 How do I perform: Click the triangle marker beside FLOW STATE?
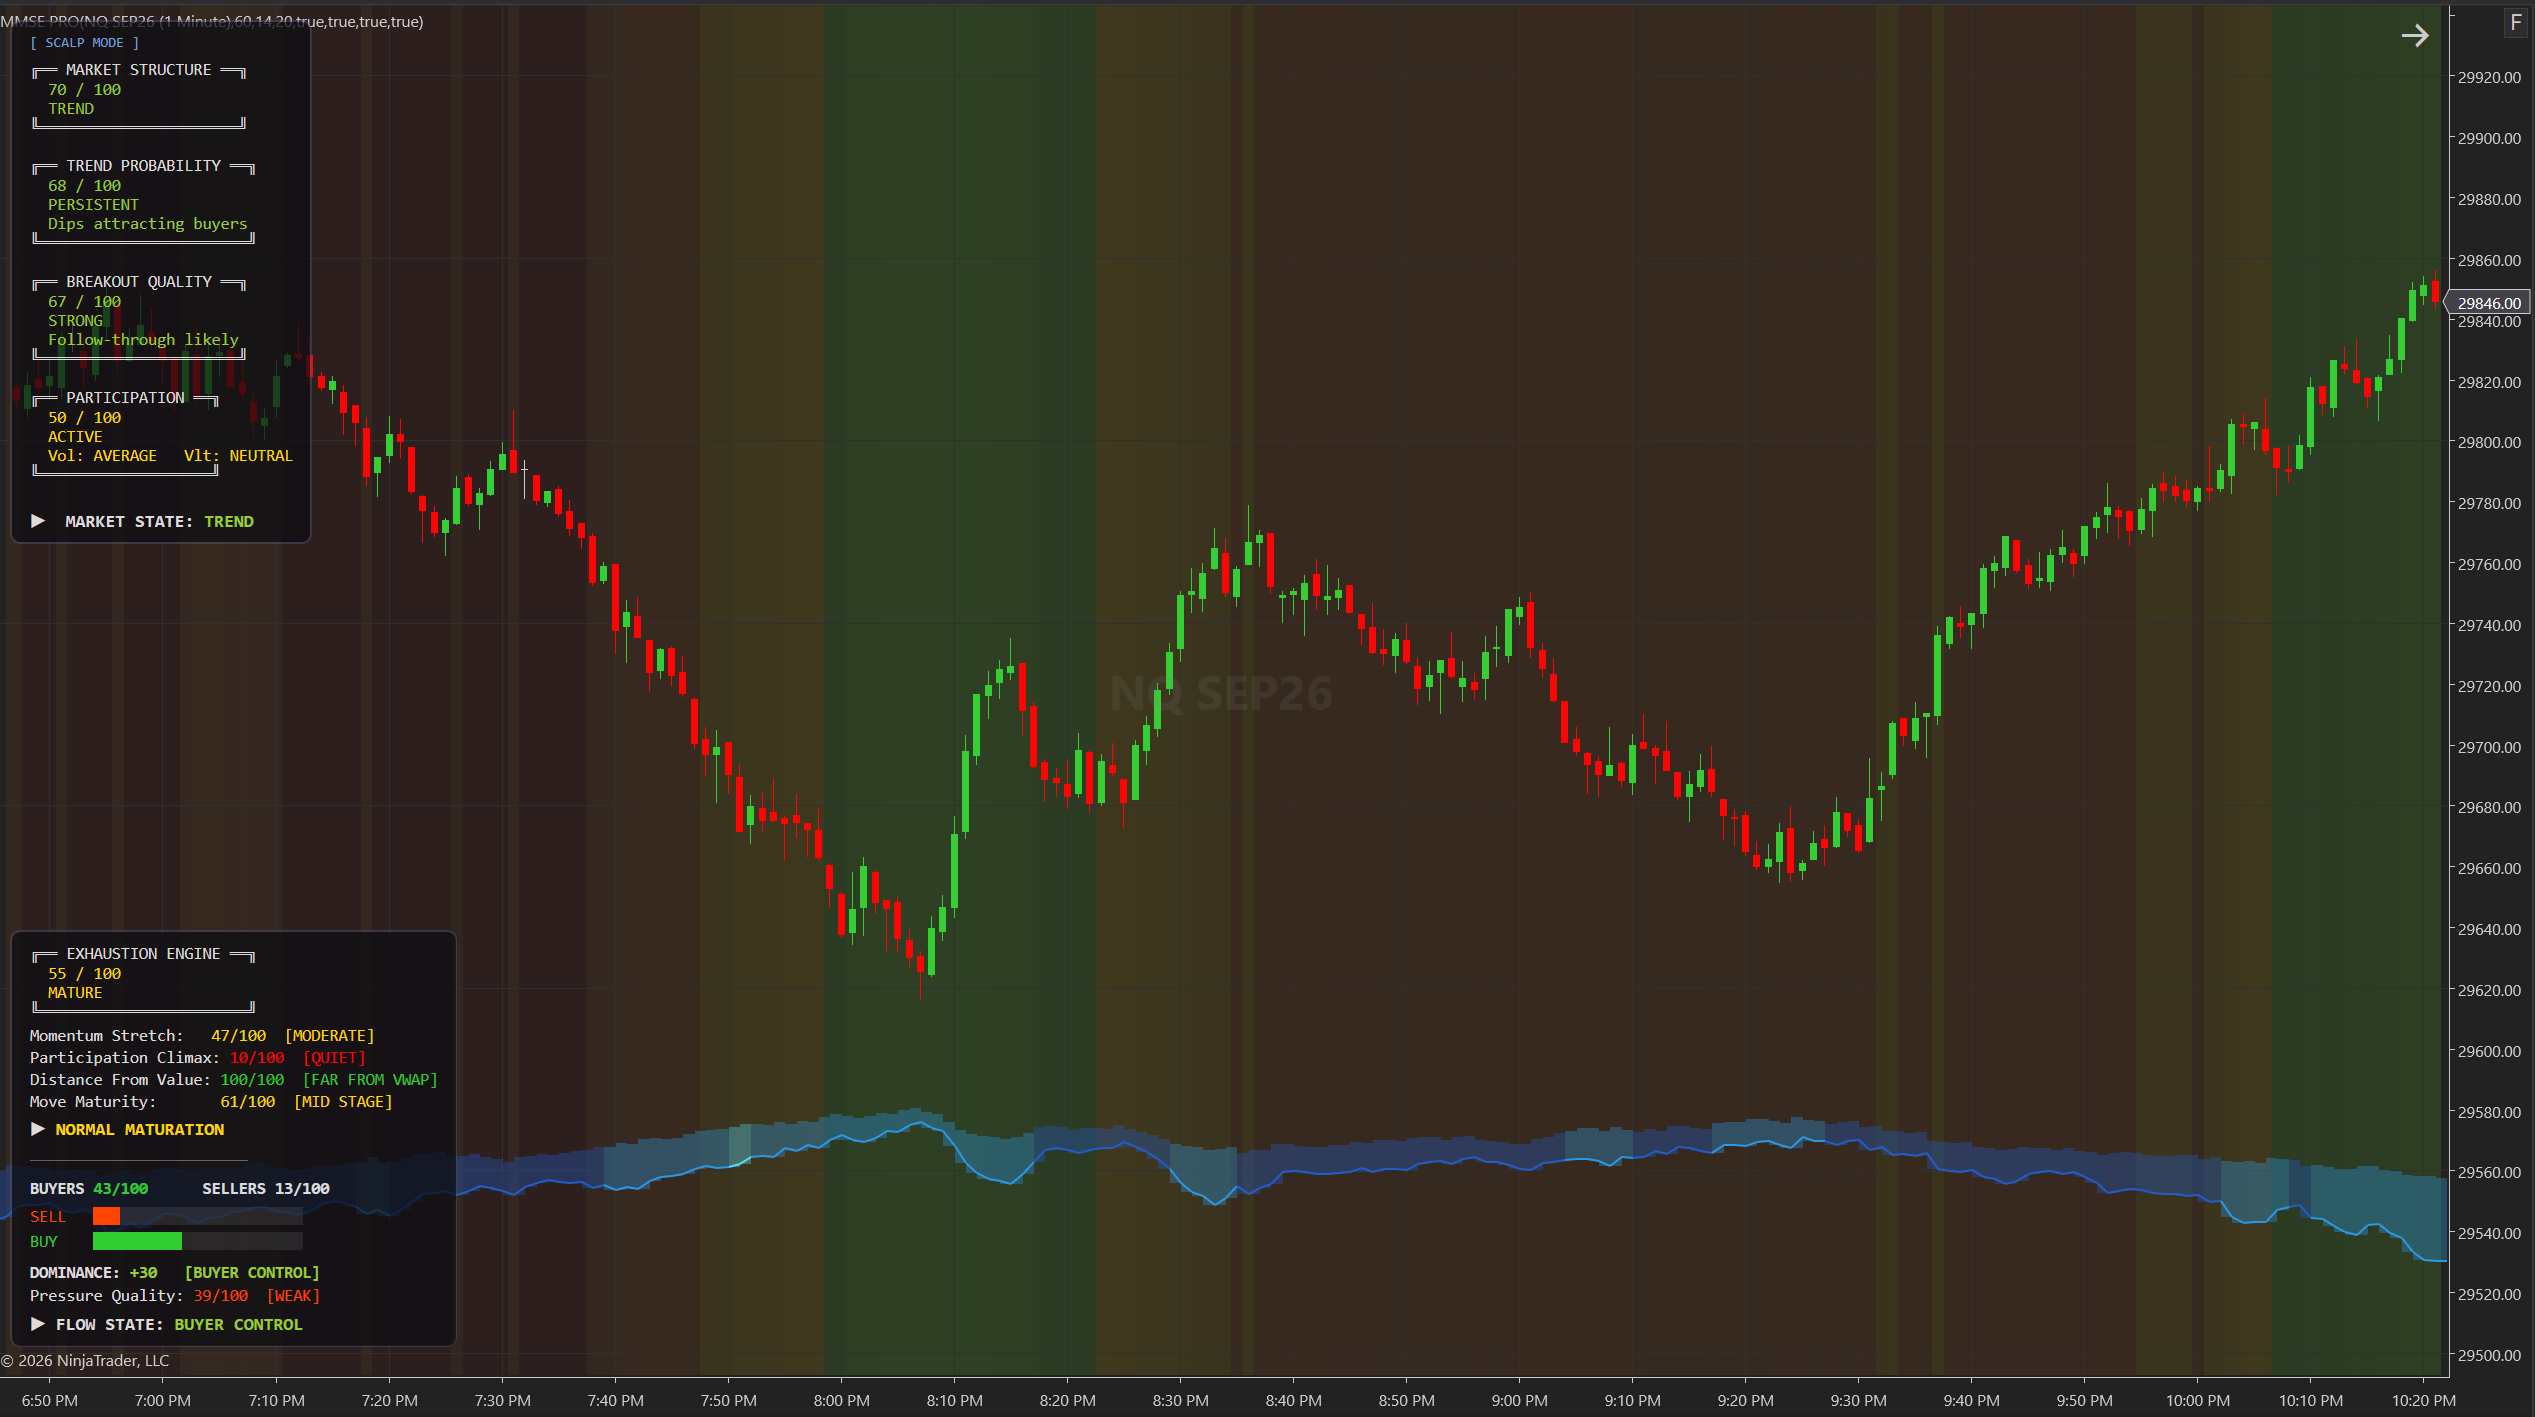pyautogui.click(x=38, y=1324)
